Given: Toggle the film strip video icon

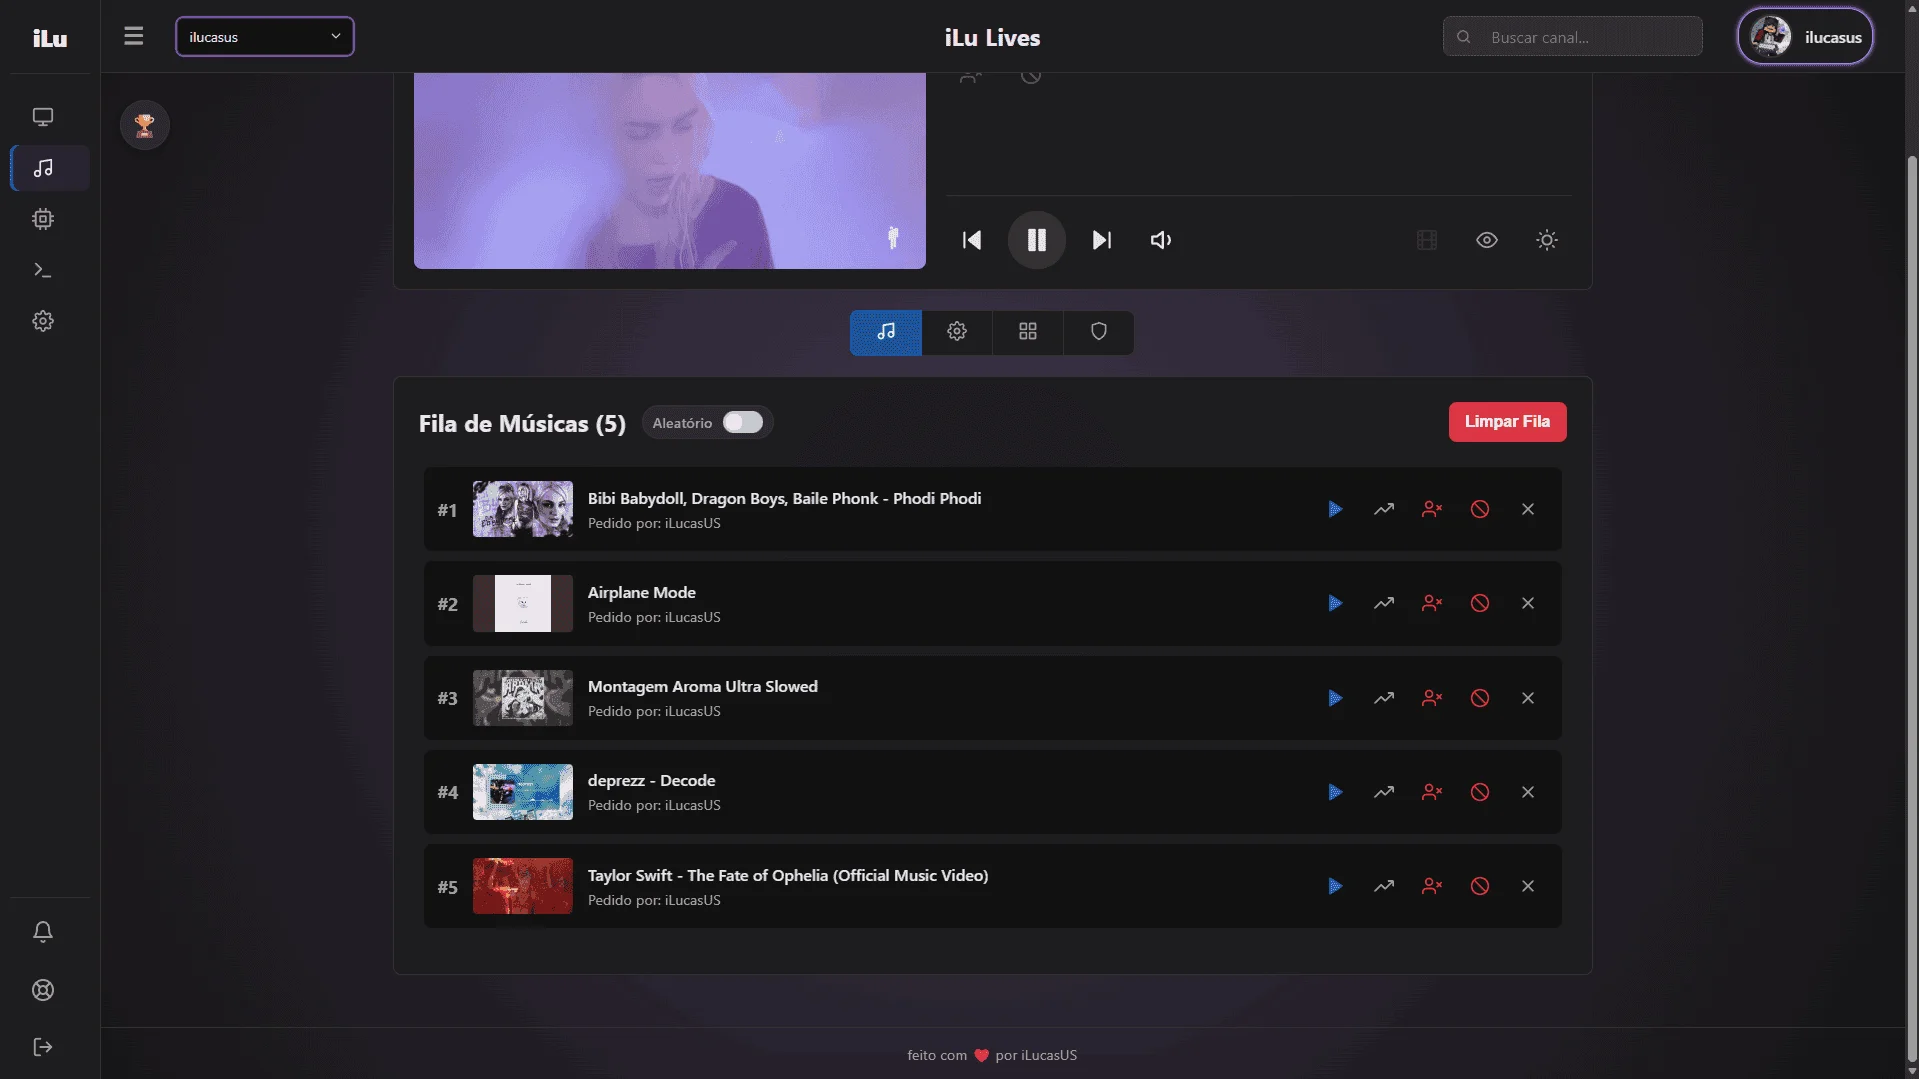Looking at the screenshot, I should [1427, 240].
